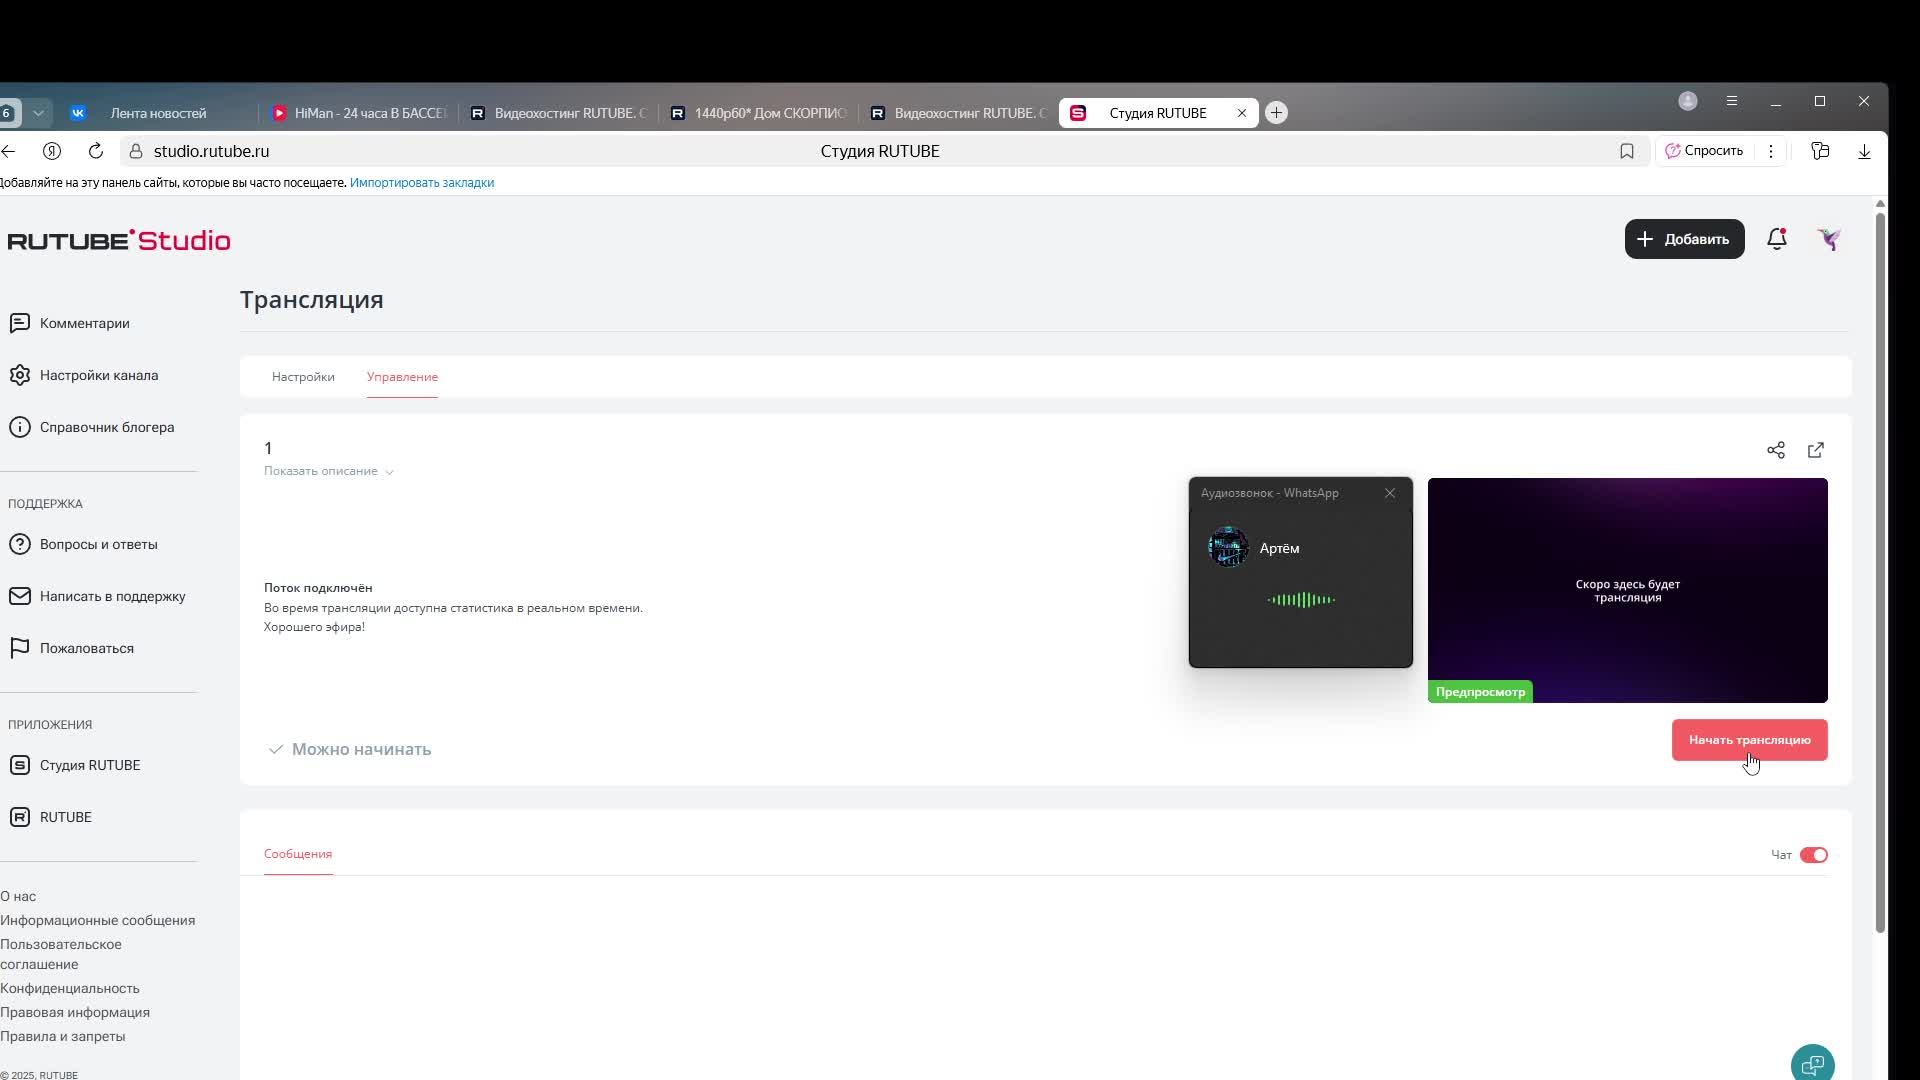Open Пожаловаться in the sidebar

coord(72,648)
